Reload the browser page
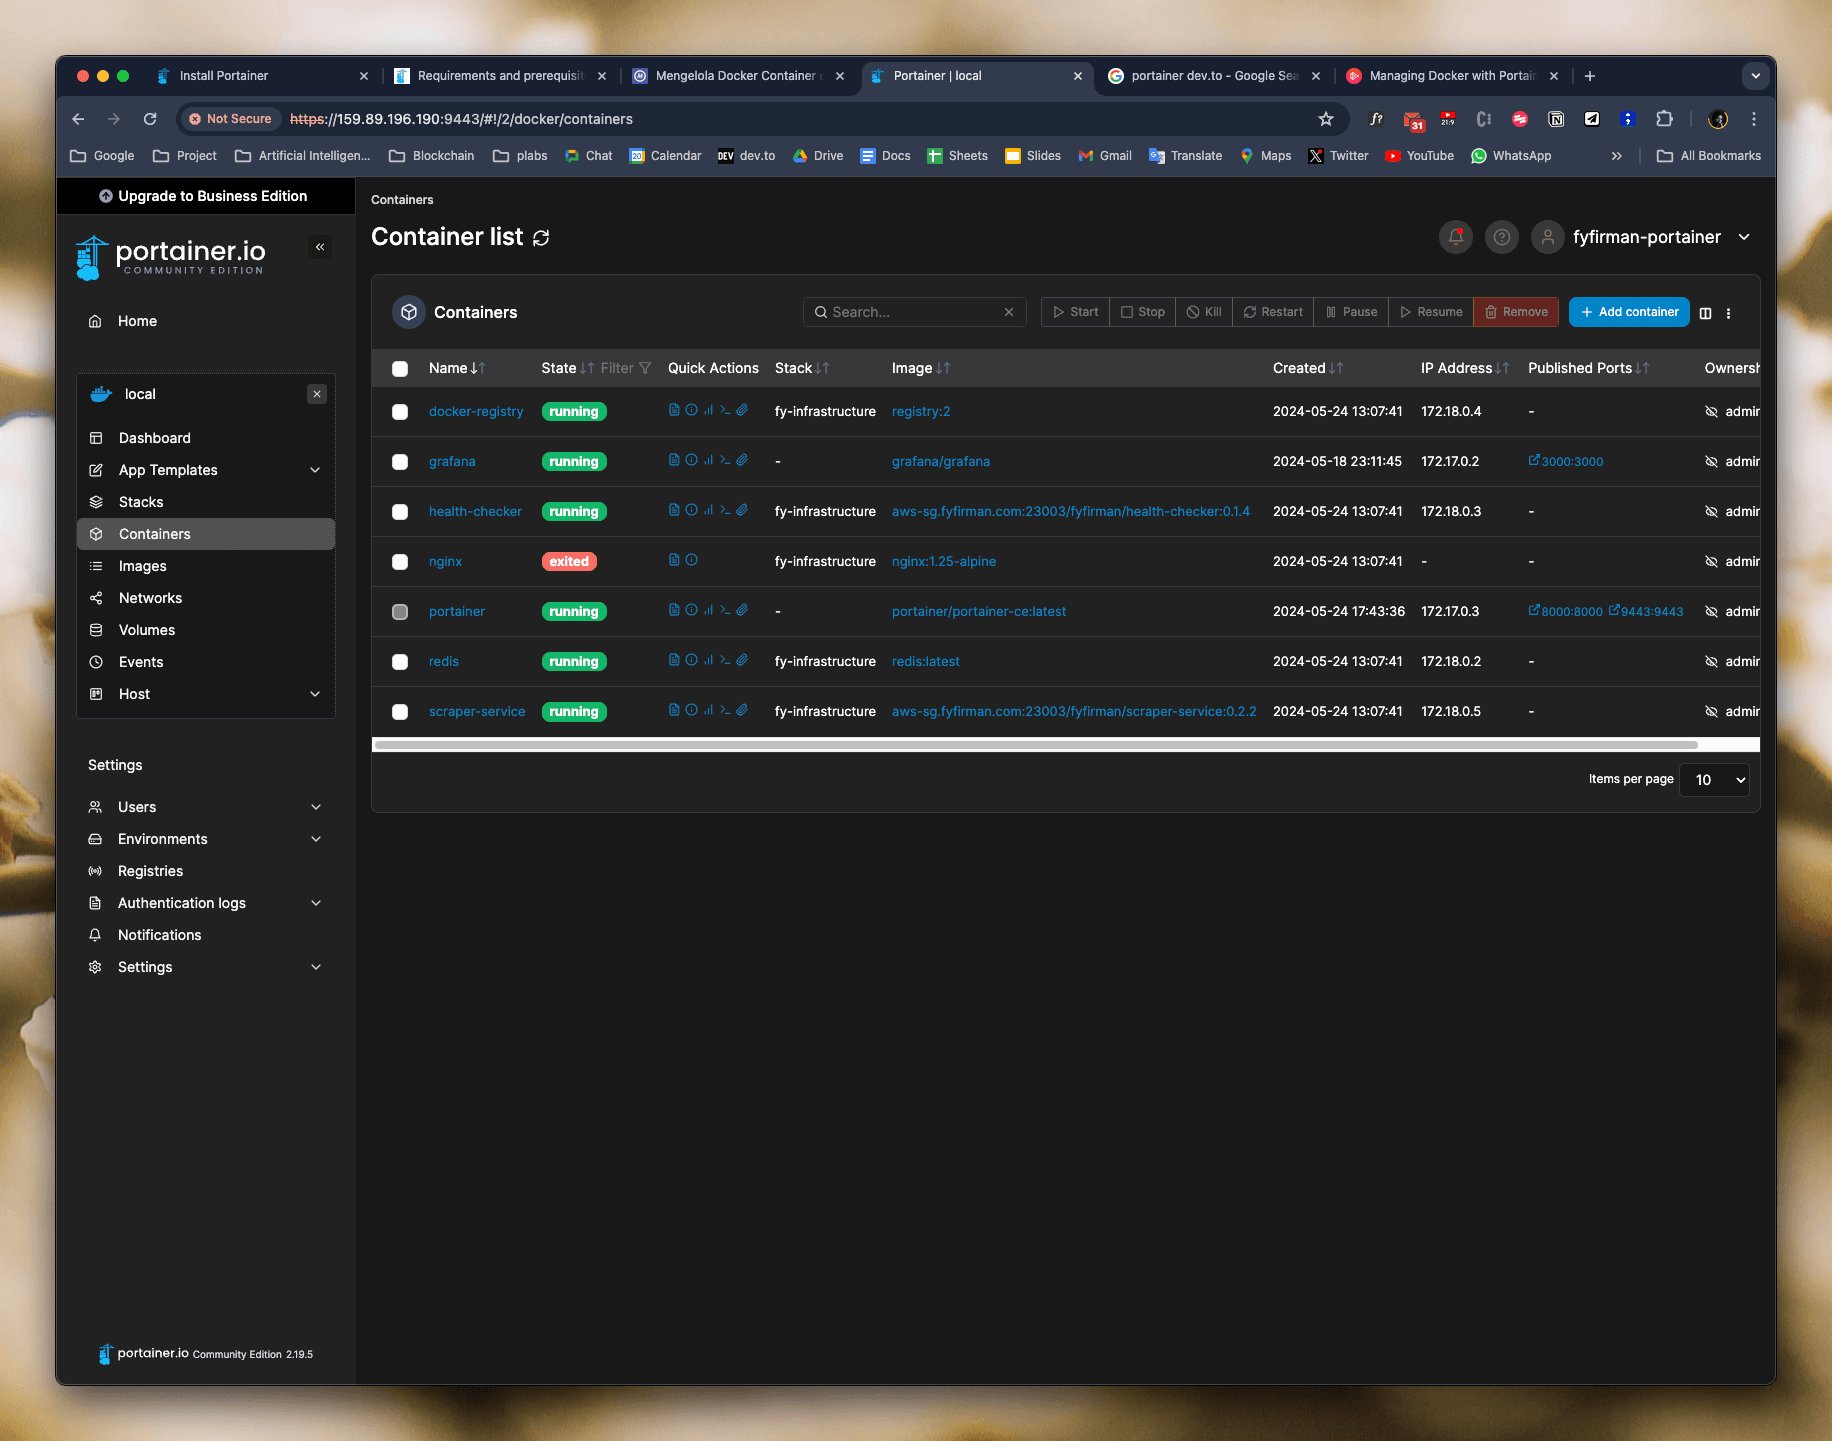 (x=150, y=119)
